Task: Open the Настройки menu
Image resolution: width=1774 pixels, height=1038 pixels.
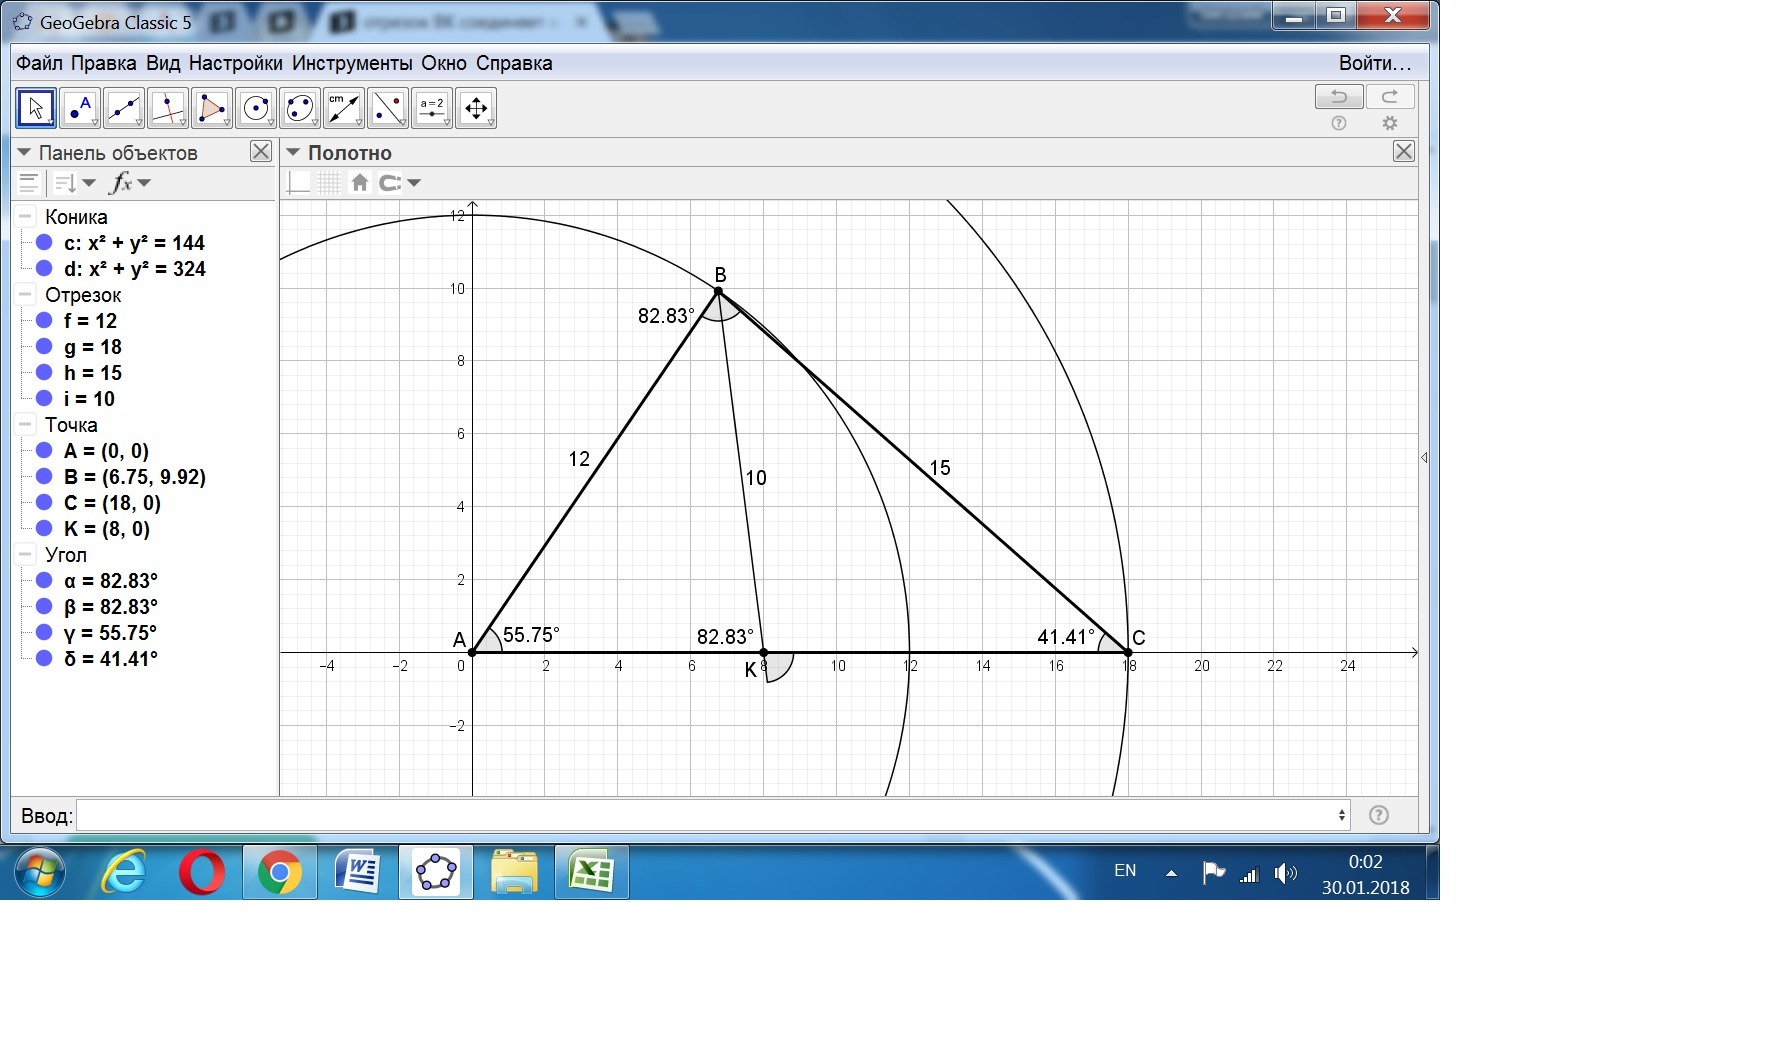Action: (x=236, y=63)
